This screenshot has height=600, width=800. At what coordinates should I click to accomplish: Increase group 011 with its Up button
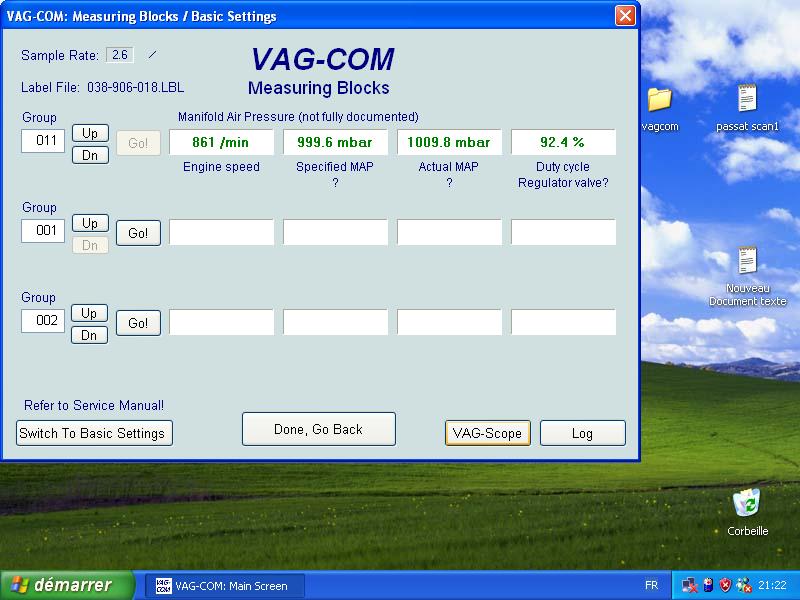coord(90,133)
